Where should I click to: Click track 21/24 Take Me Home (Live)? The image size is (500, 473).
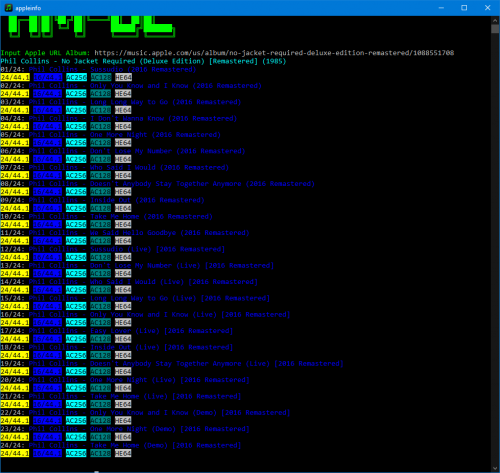point(121,396)
